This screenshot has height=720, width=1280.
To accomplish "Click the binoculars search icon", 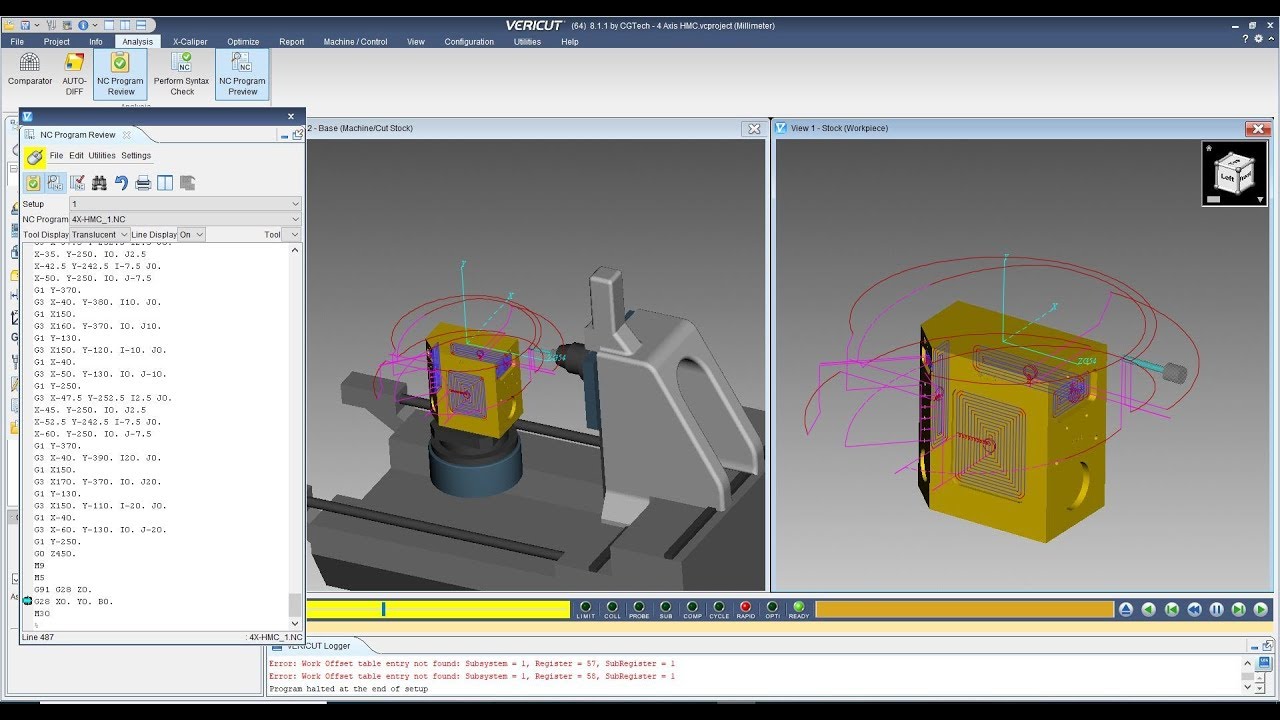I will (x=99, y=183).
